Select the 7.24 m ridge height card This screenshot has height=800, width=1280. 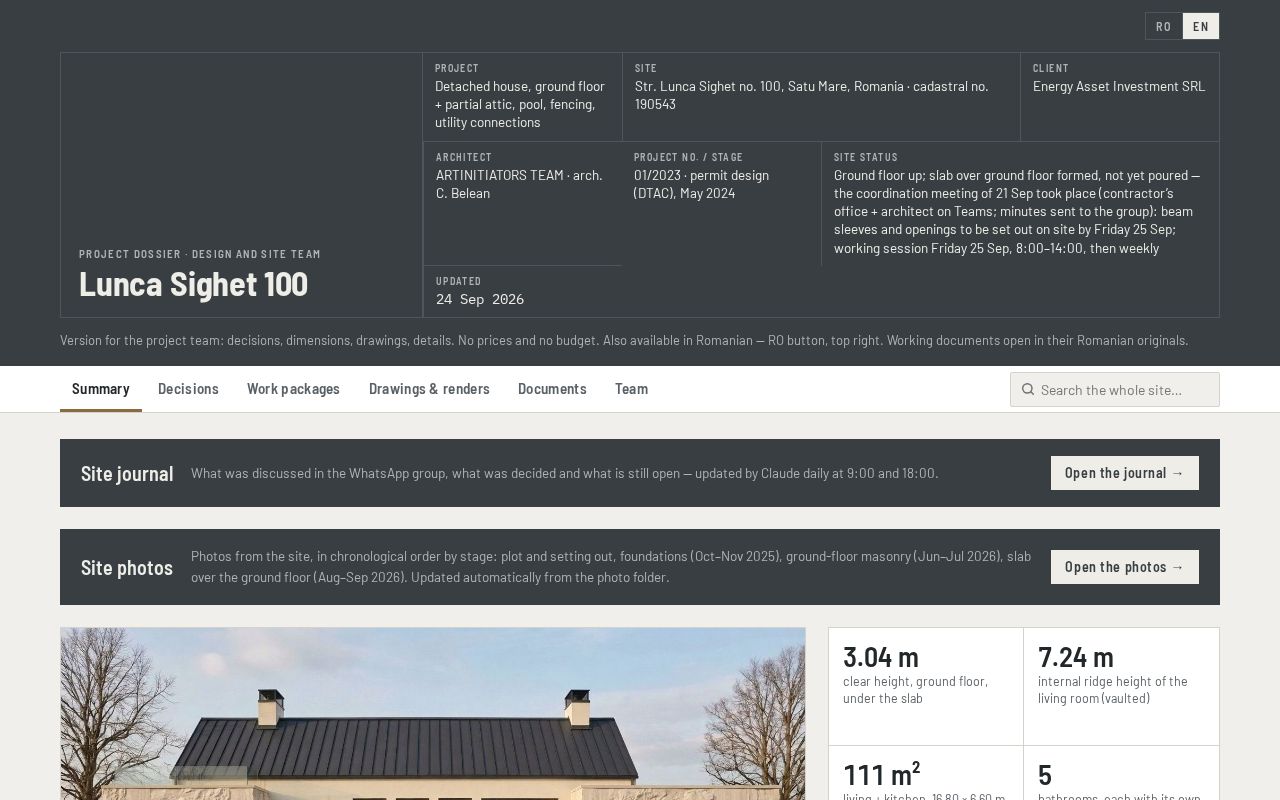click(1121, 687)
